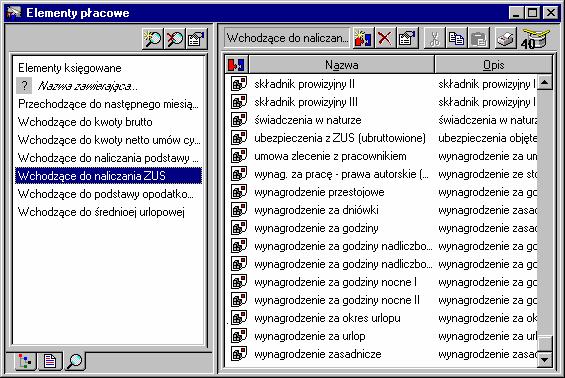
Task: Click icon beside wynagrodzenie przestojowe
Action: [239, 192]
